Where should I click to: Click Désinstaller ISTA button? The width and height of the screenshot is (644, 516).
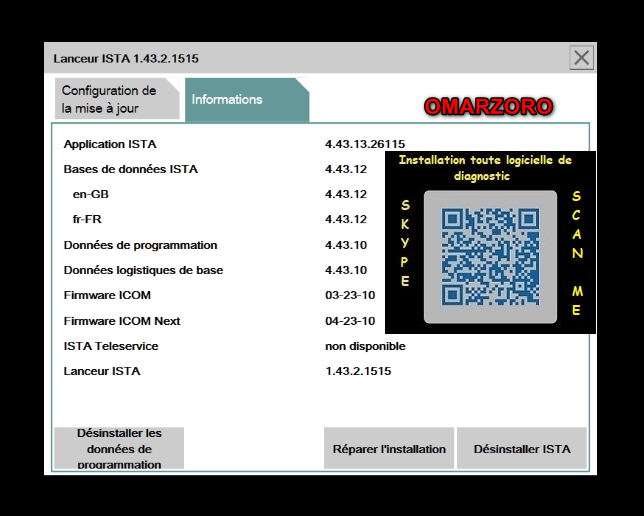coord(522,448)
